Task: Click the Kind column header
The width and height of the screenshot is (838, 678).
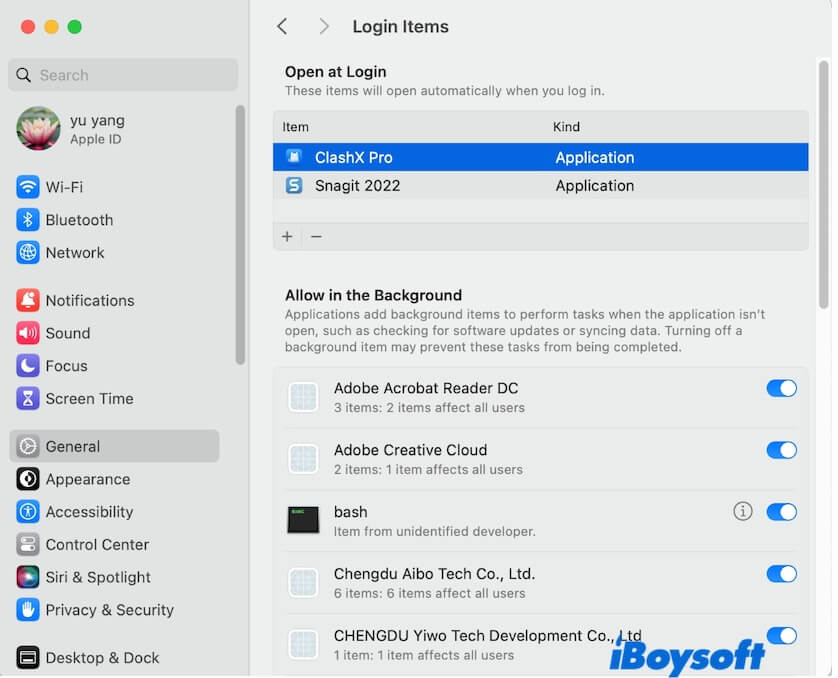Action: tap(566, 127)
